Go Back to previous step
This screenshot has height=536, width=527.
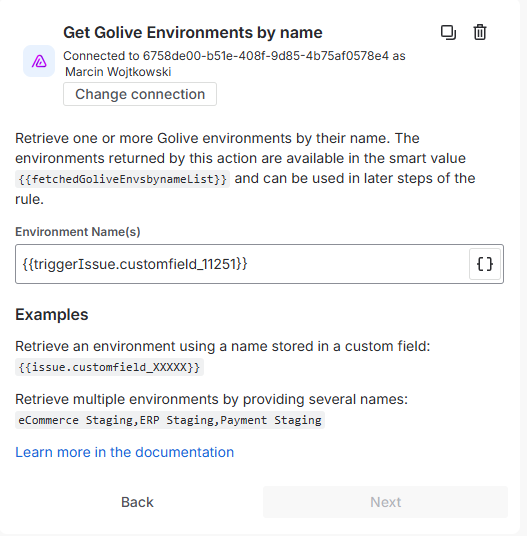137,502
